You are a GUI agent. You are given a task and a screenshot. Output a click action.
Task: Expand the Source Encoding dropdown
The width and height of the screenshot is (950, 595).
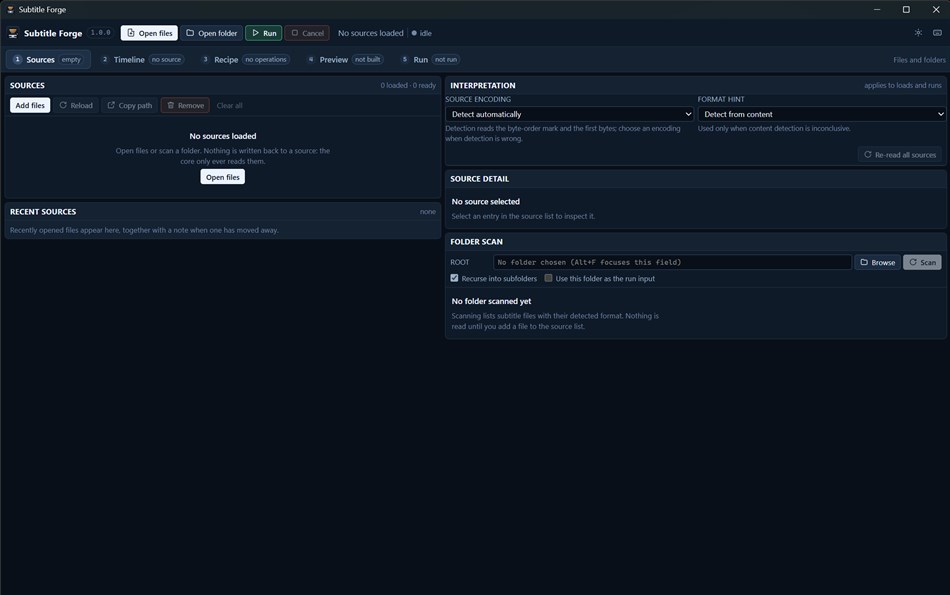pyautogui.click(x=570, y=114)
